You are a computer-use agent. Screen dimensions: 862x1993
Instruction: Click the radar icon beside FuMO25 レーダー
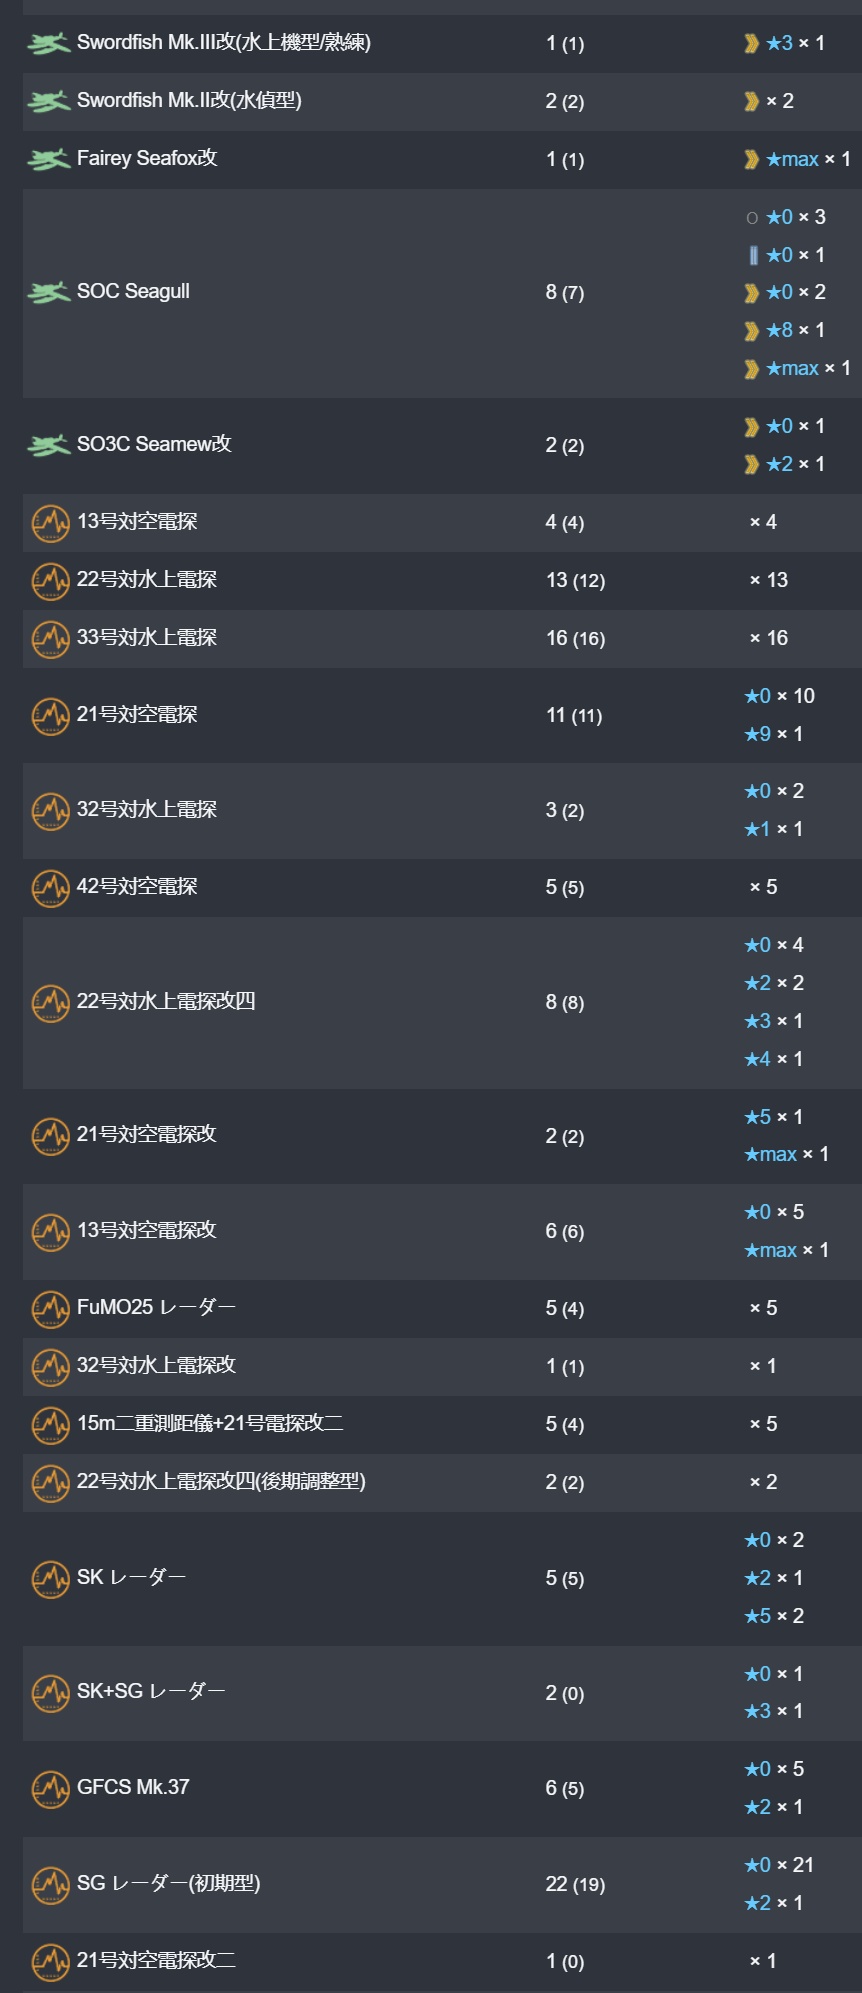(50, 1308)
